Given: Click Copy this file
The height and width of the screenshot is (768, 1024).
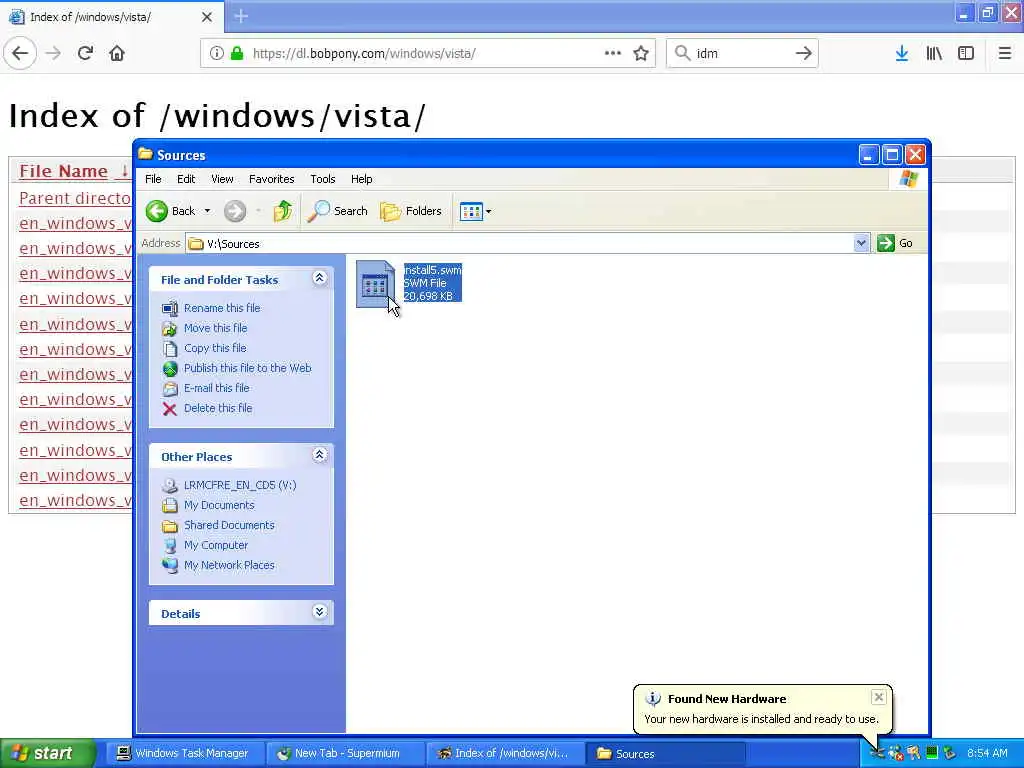Looking at the screenshot, I should coord(215,348).
